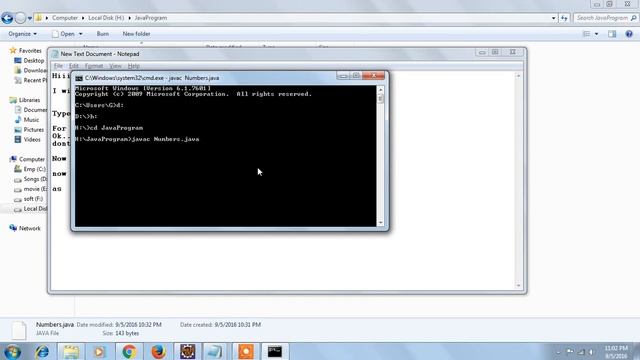
Task: Select Desktop under Favorites
Action: [29, 60]
